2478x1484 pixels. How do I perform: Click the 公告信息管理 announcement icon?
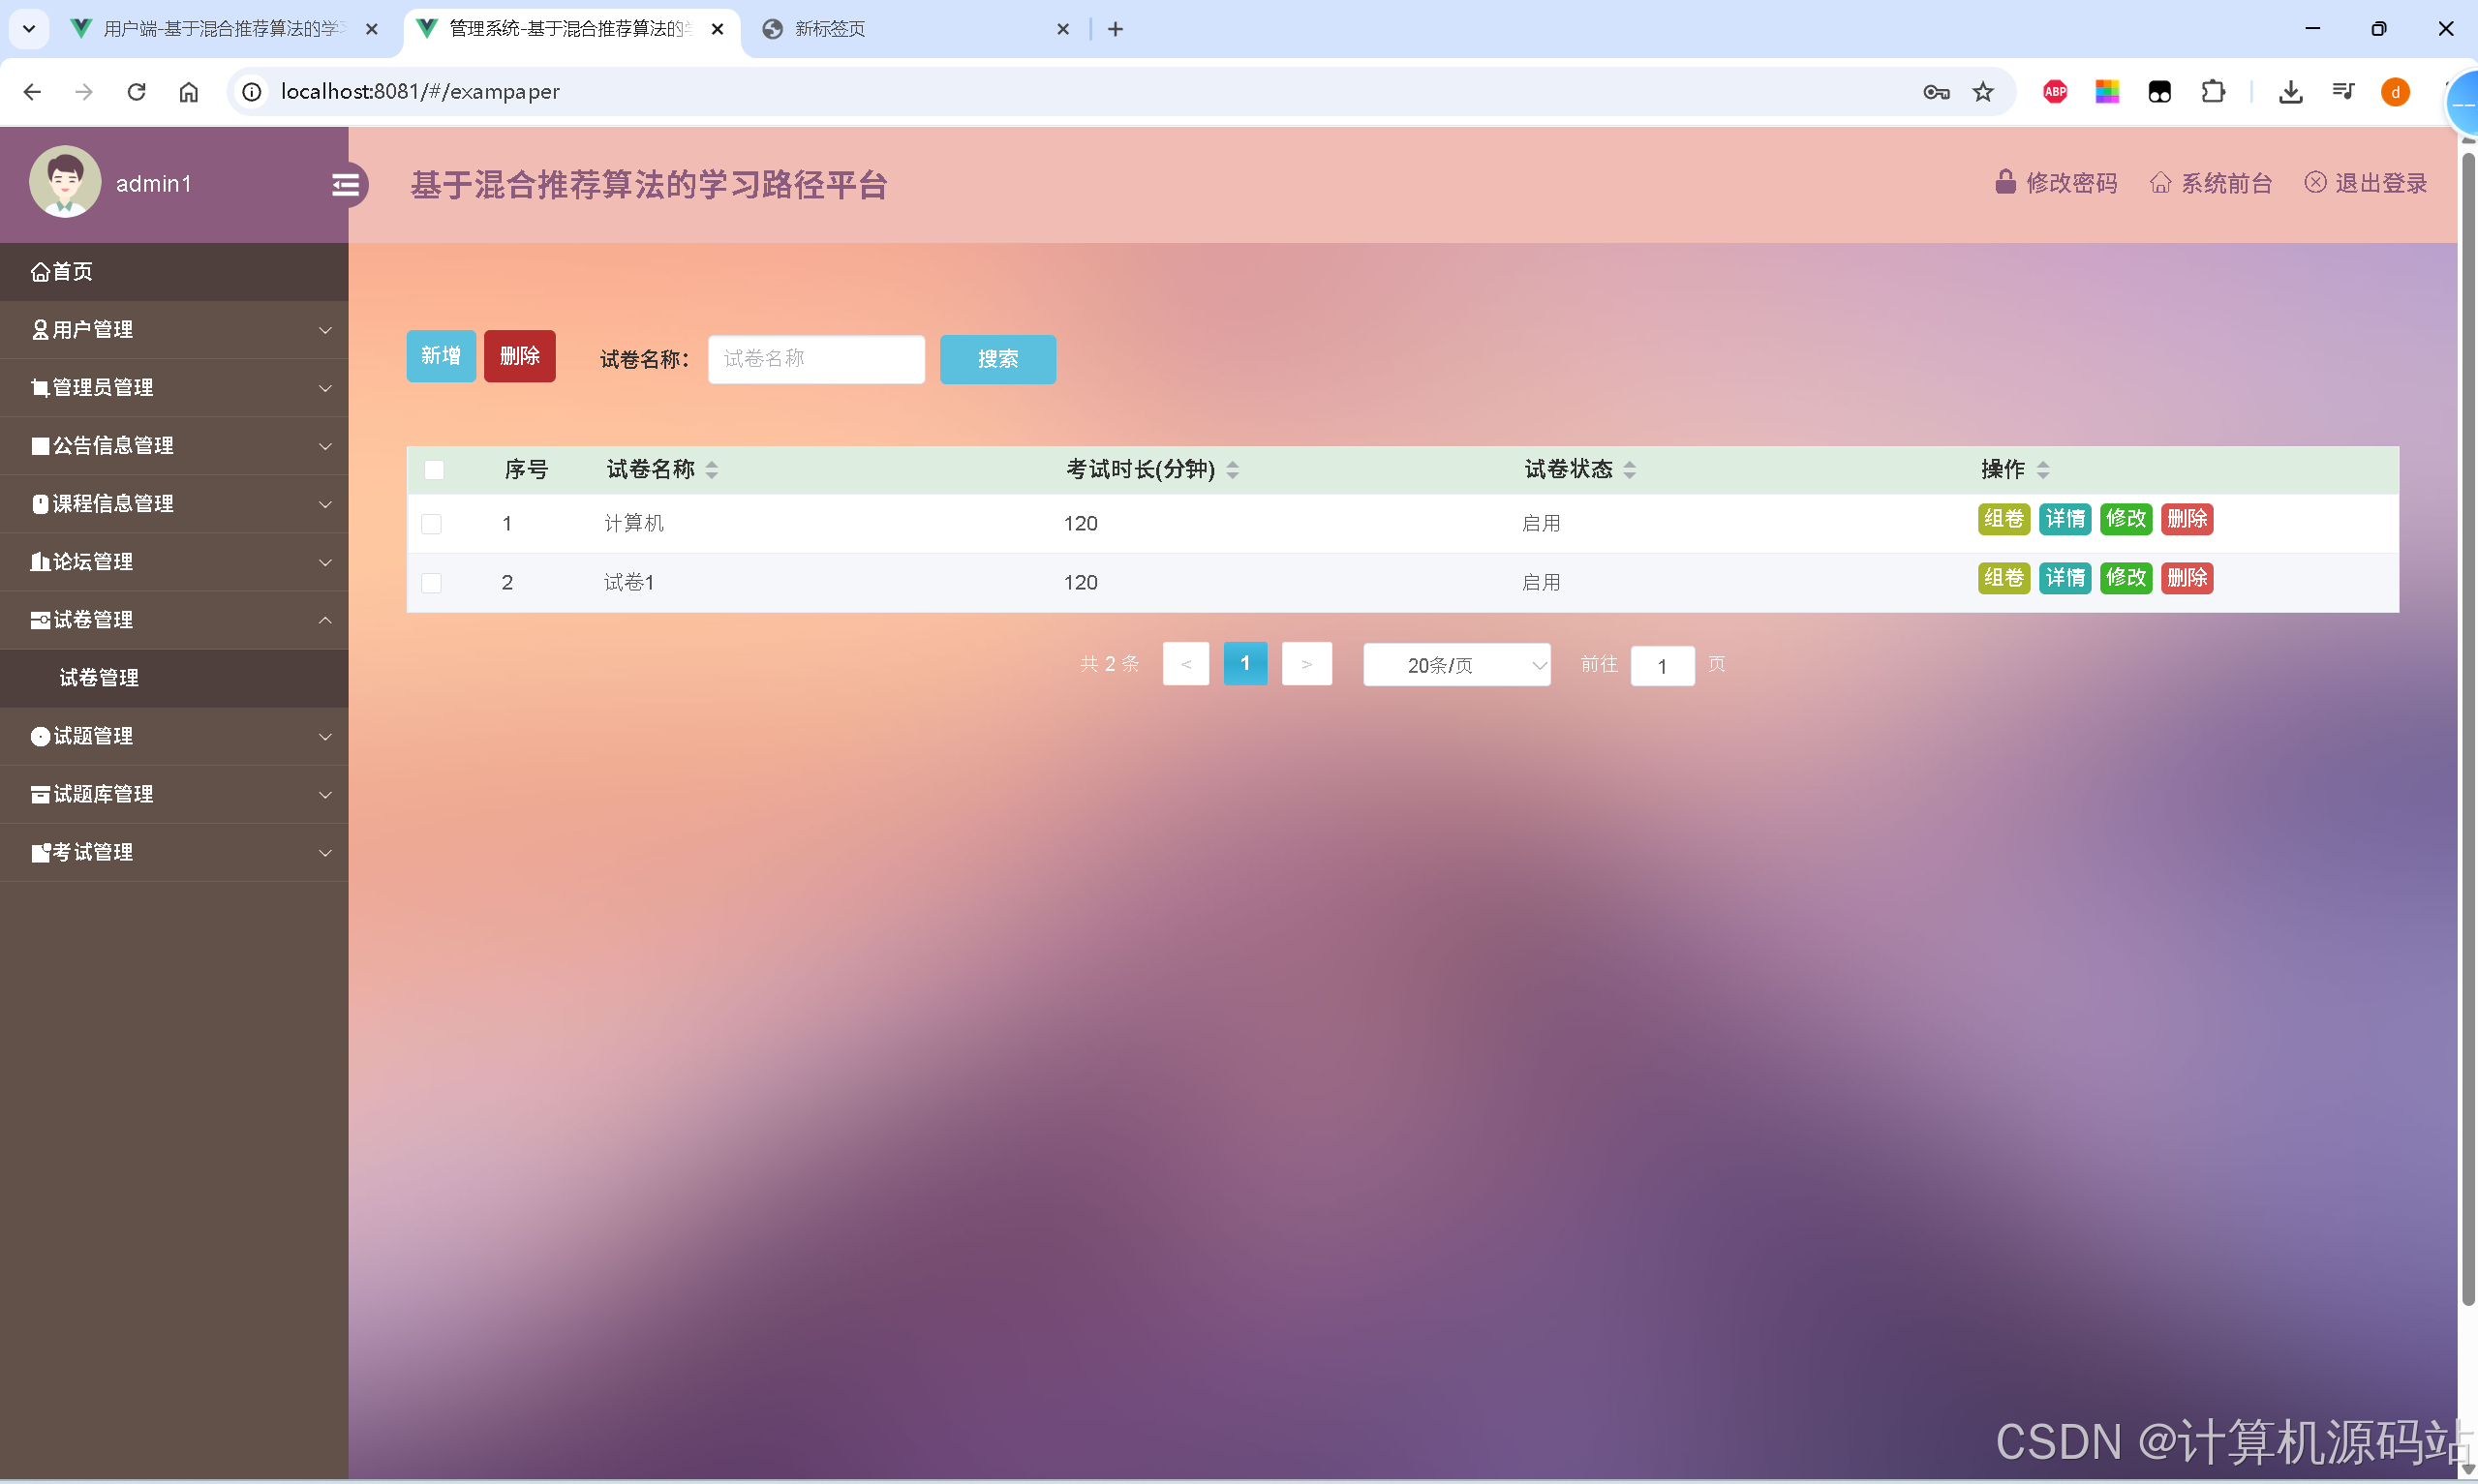(x=40, y=445)
